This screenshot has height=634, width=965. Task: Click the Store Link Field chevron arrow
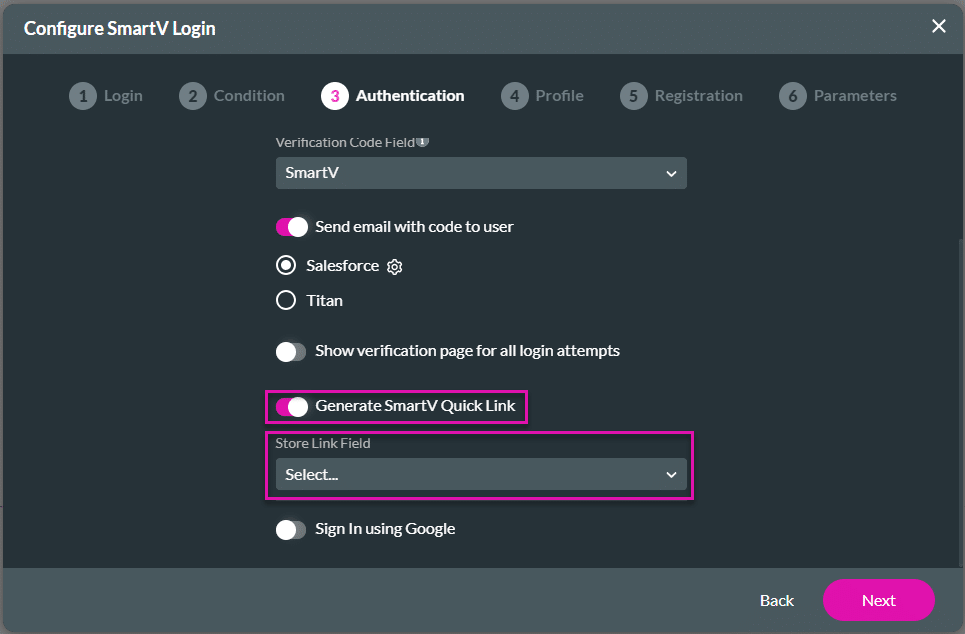671,474
